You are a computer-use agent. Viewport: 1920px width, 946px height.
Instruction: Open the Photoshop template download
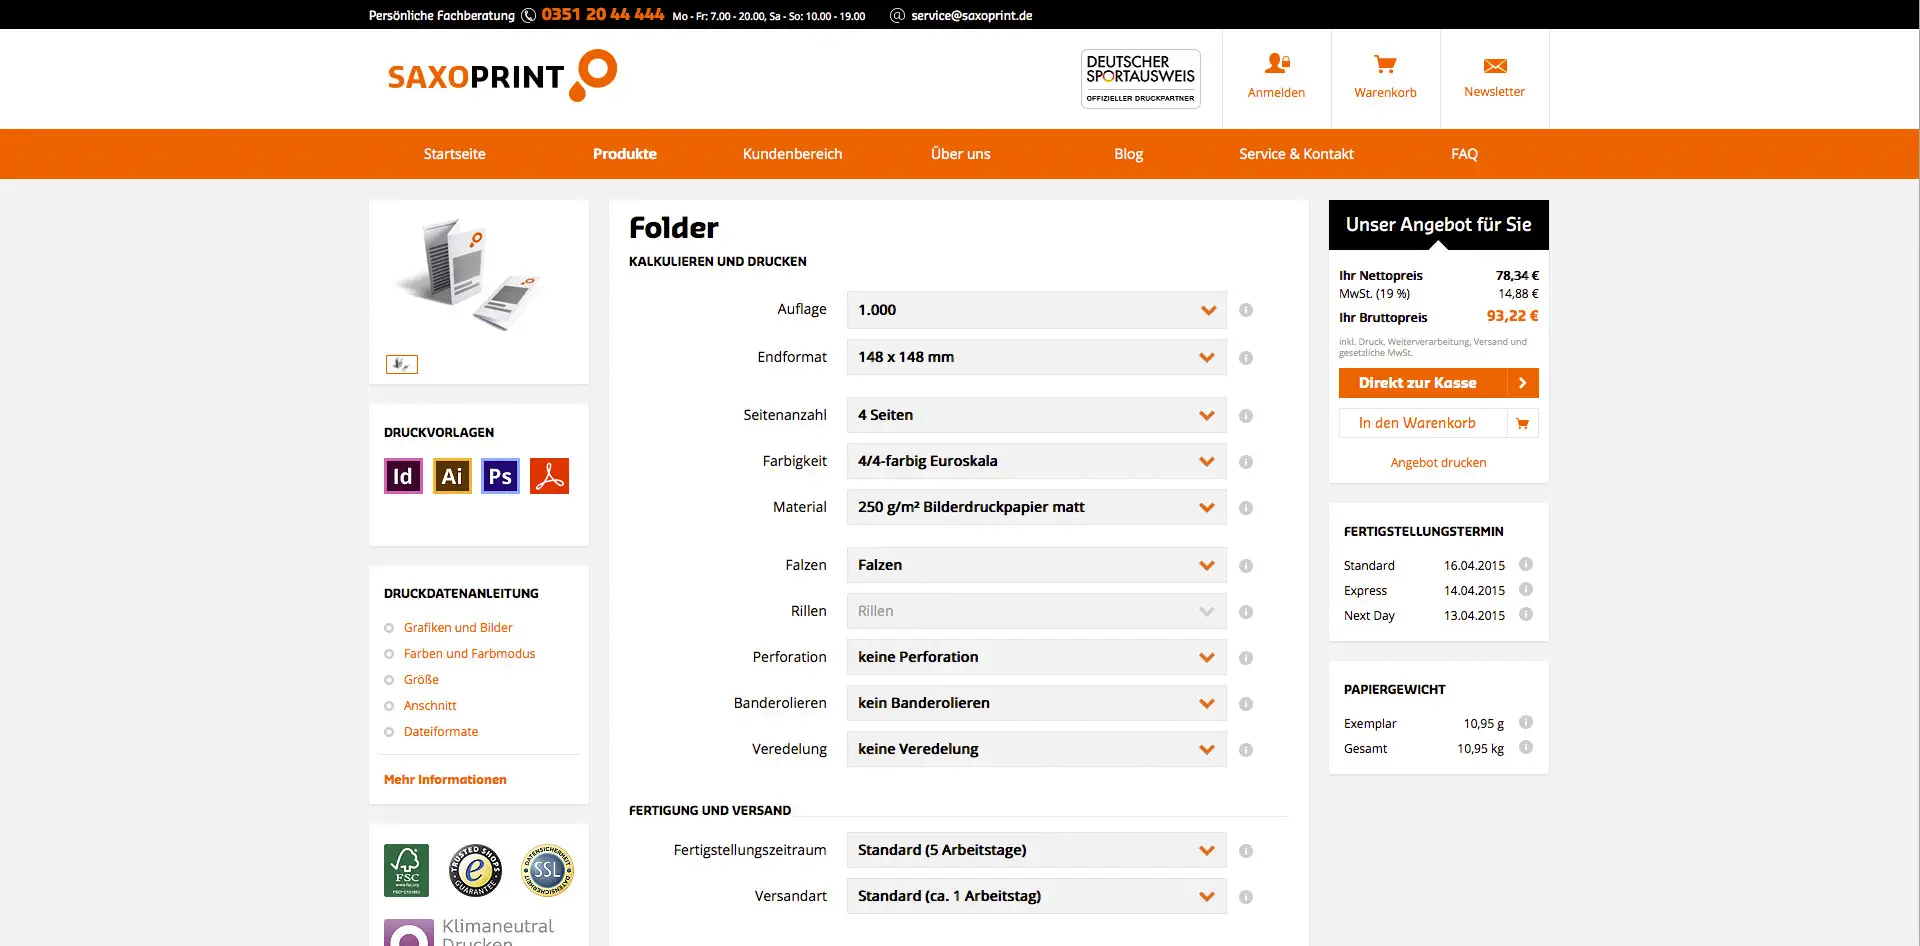coord(500,476)
